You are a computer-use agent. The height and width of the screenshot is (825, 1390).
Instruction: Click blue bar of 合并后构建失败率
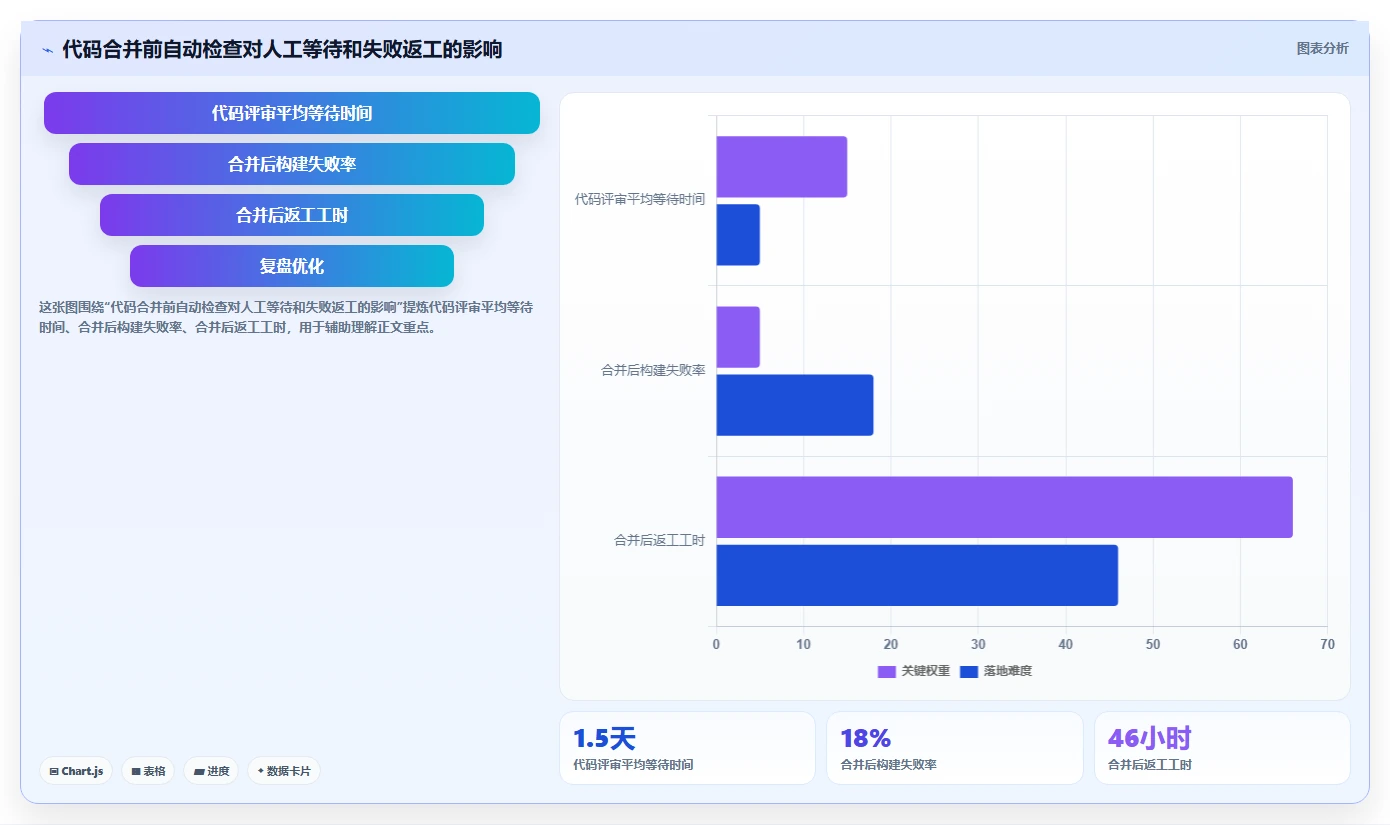[x=795, y=405]
